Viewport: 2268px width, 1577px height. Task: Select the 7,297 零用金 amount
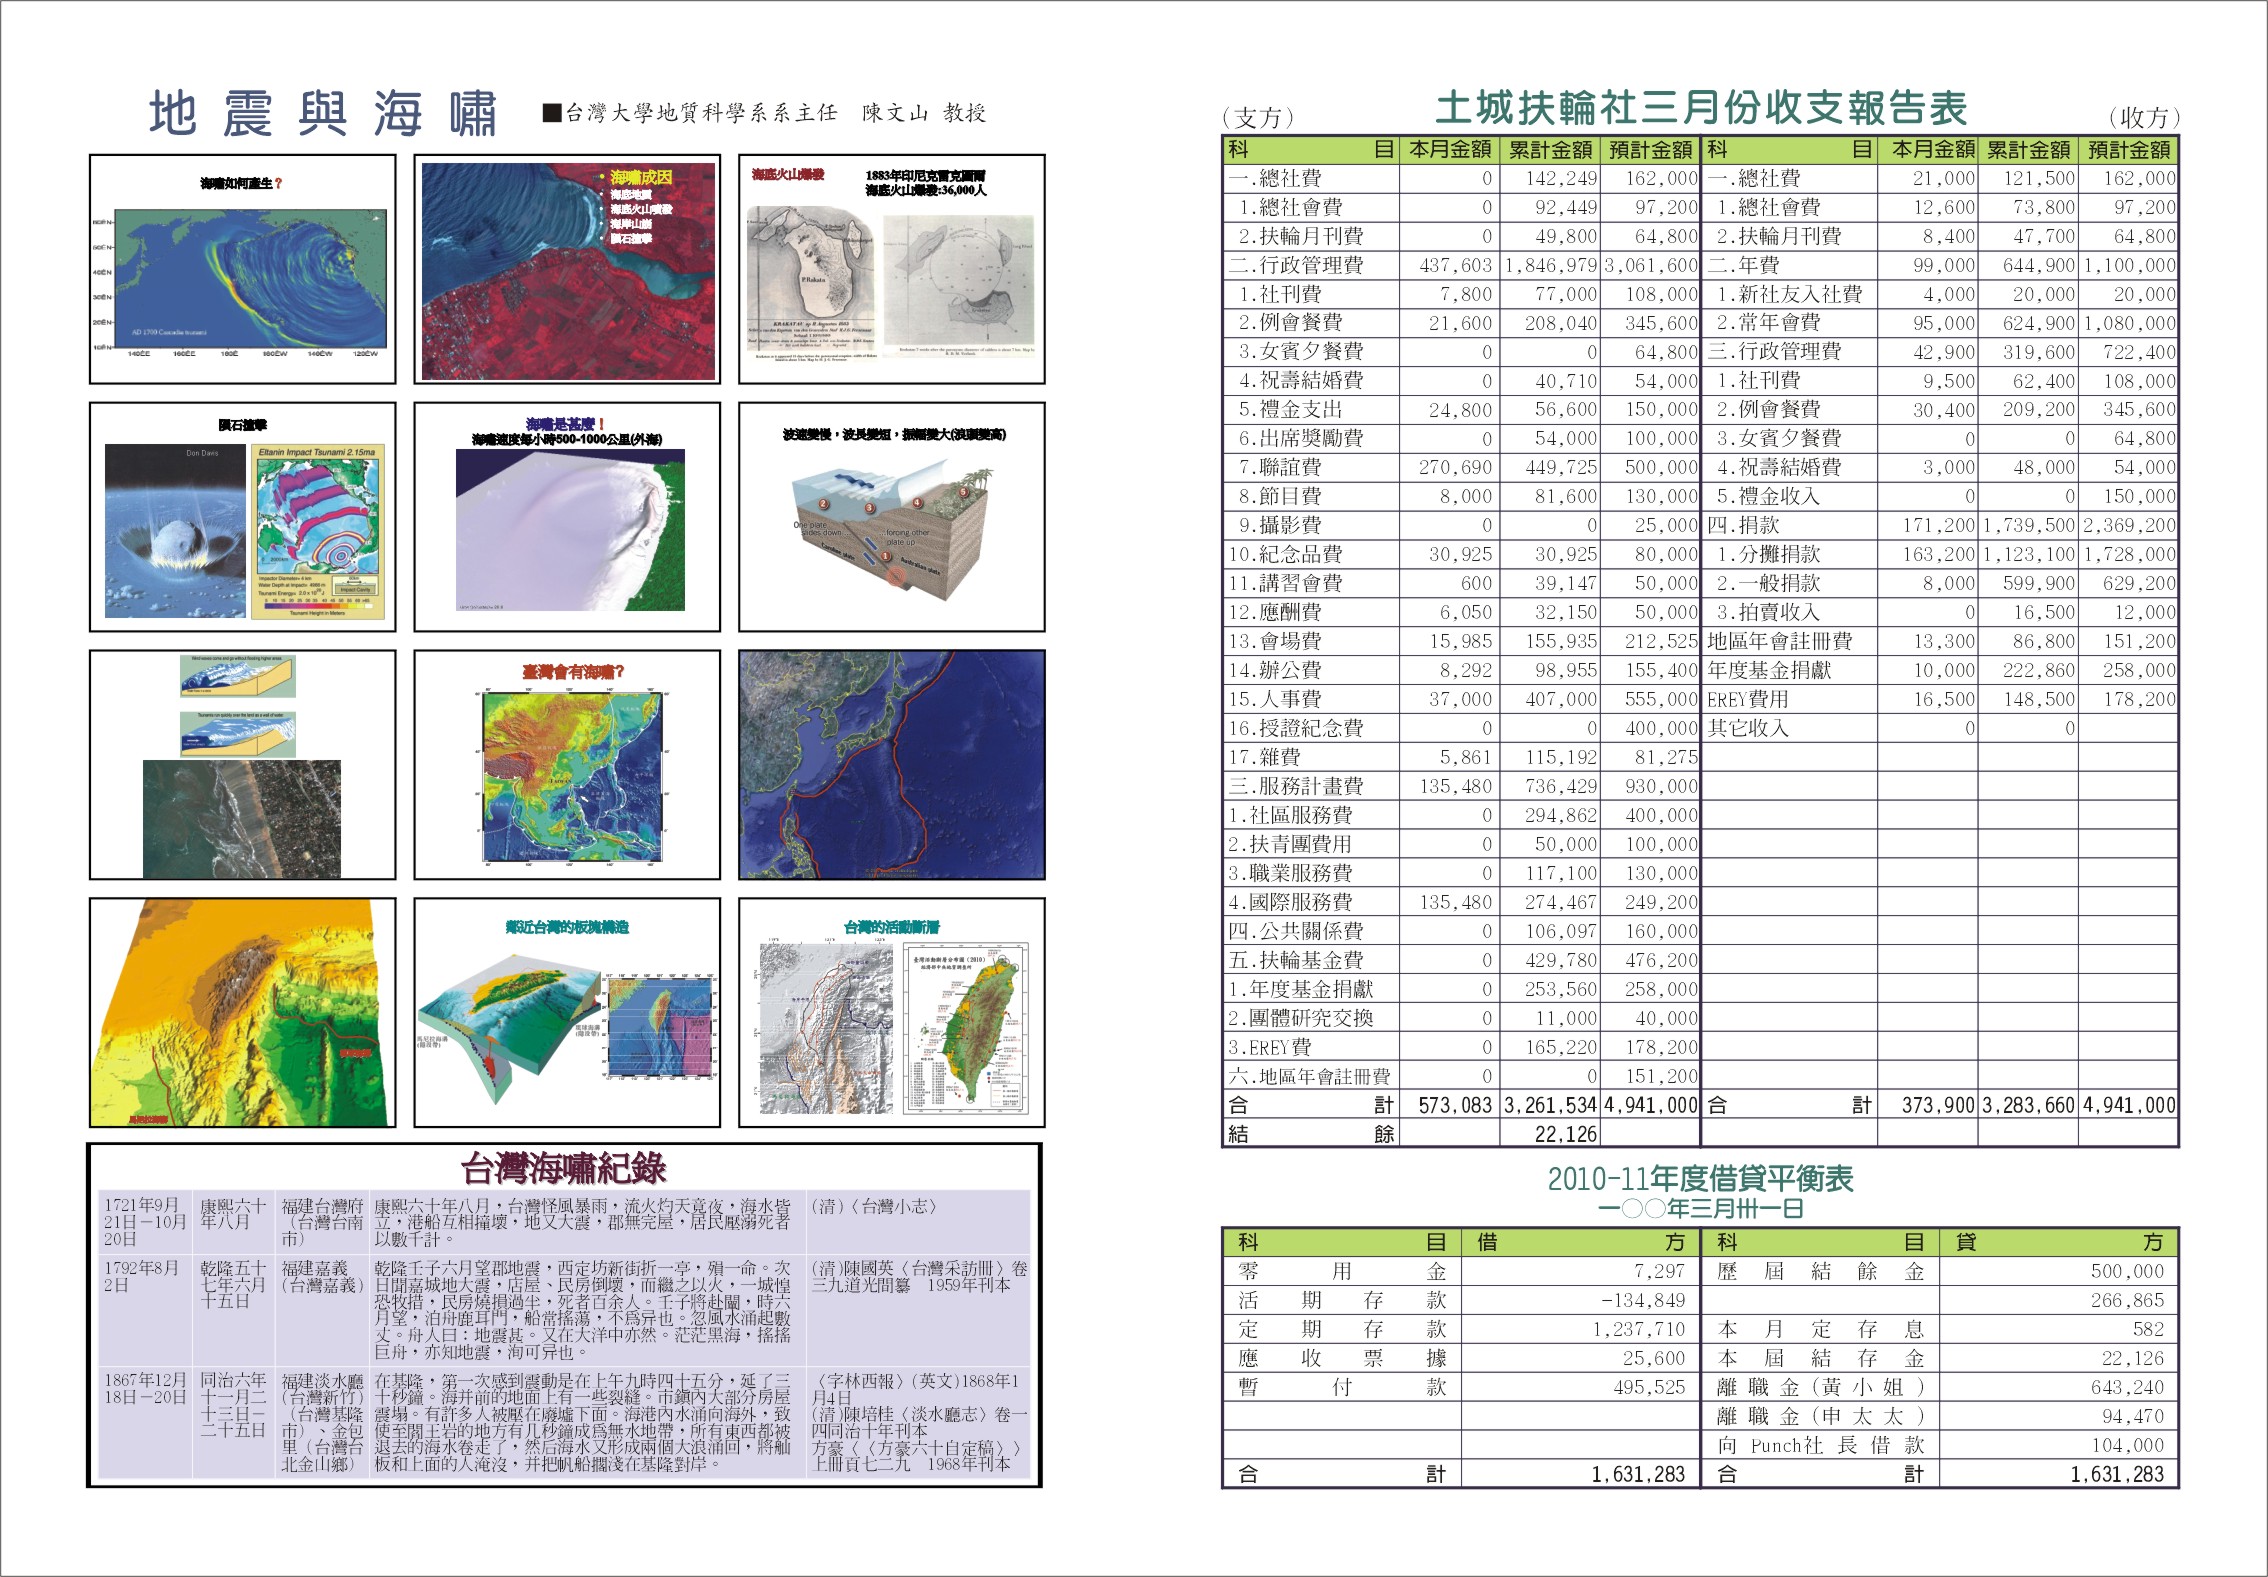coord(1659,1271)
